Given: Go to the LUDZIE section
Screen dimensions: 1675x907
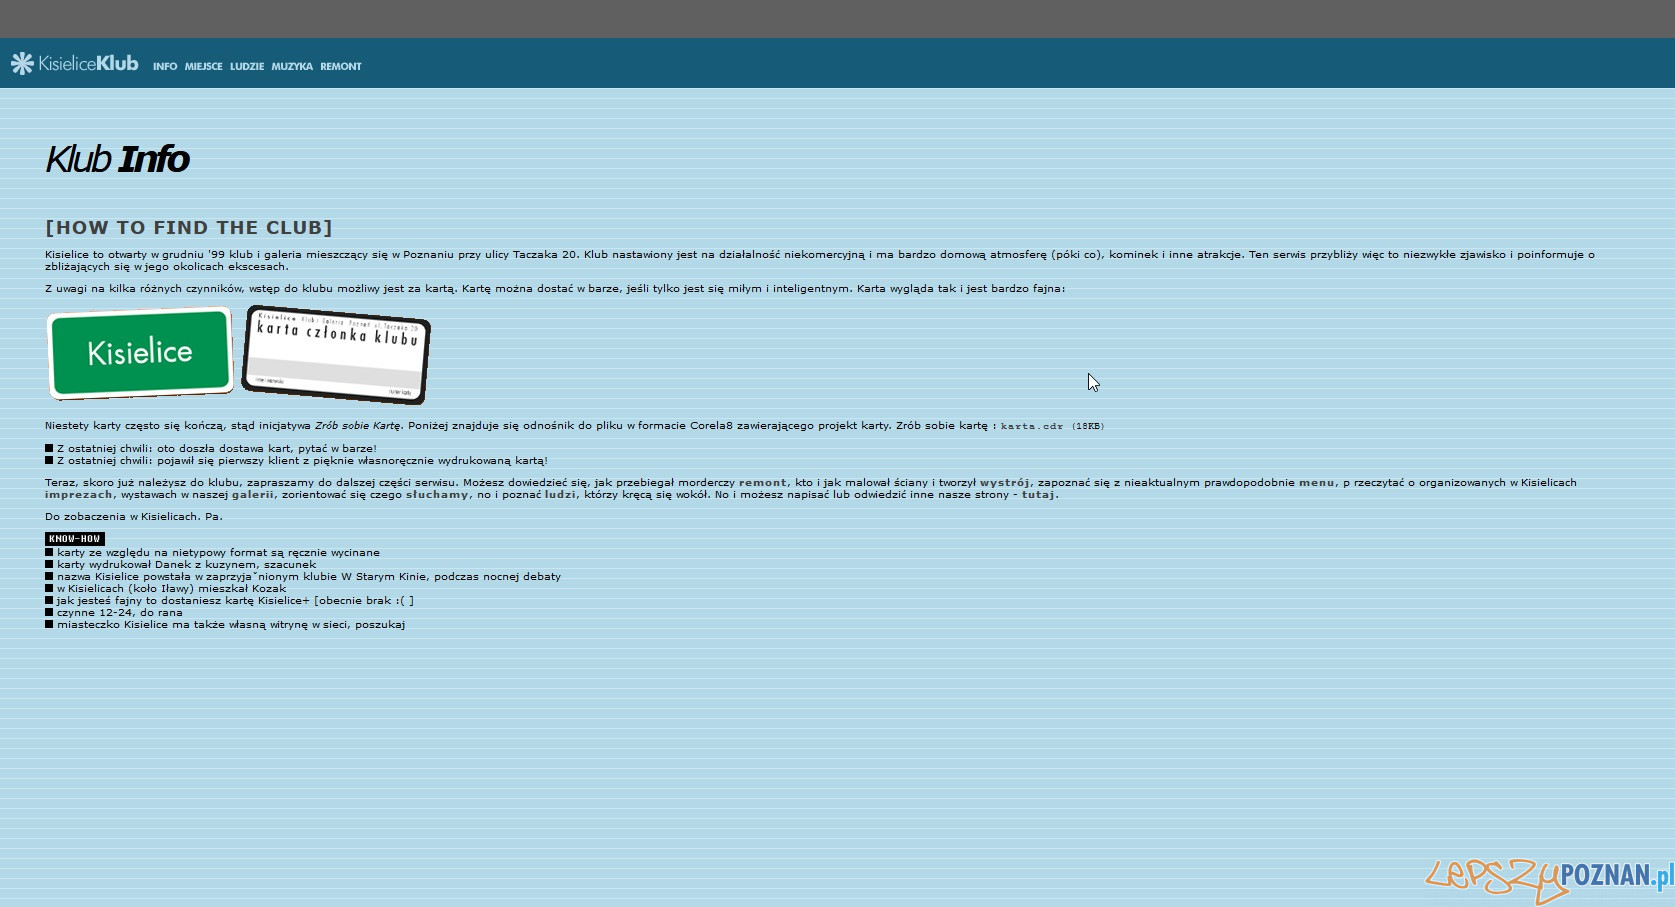Looking at the screenshot, I should pyautogui.click(x=247, y=66).
